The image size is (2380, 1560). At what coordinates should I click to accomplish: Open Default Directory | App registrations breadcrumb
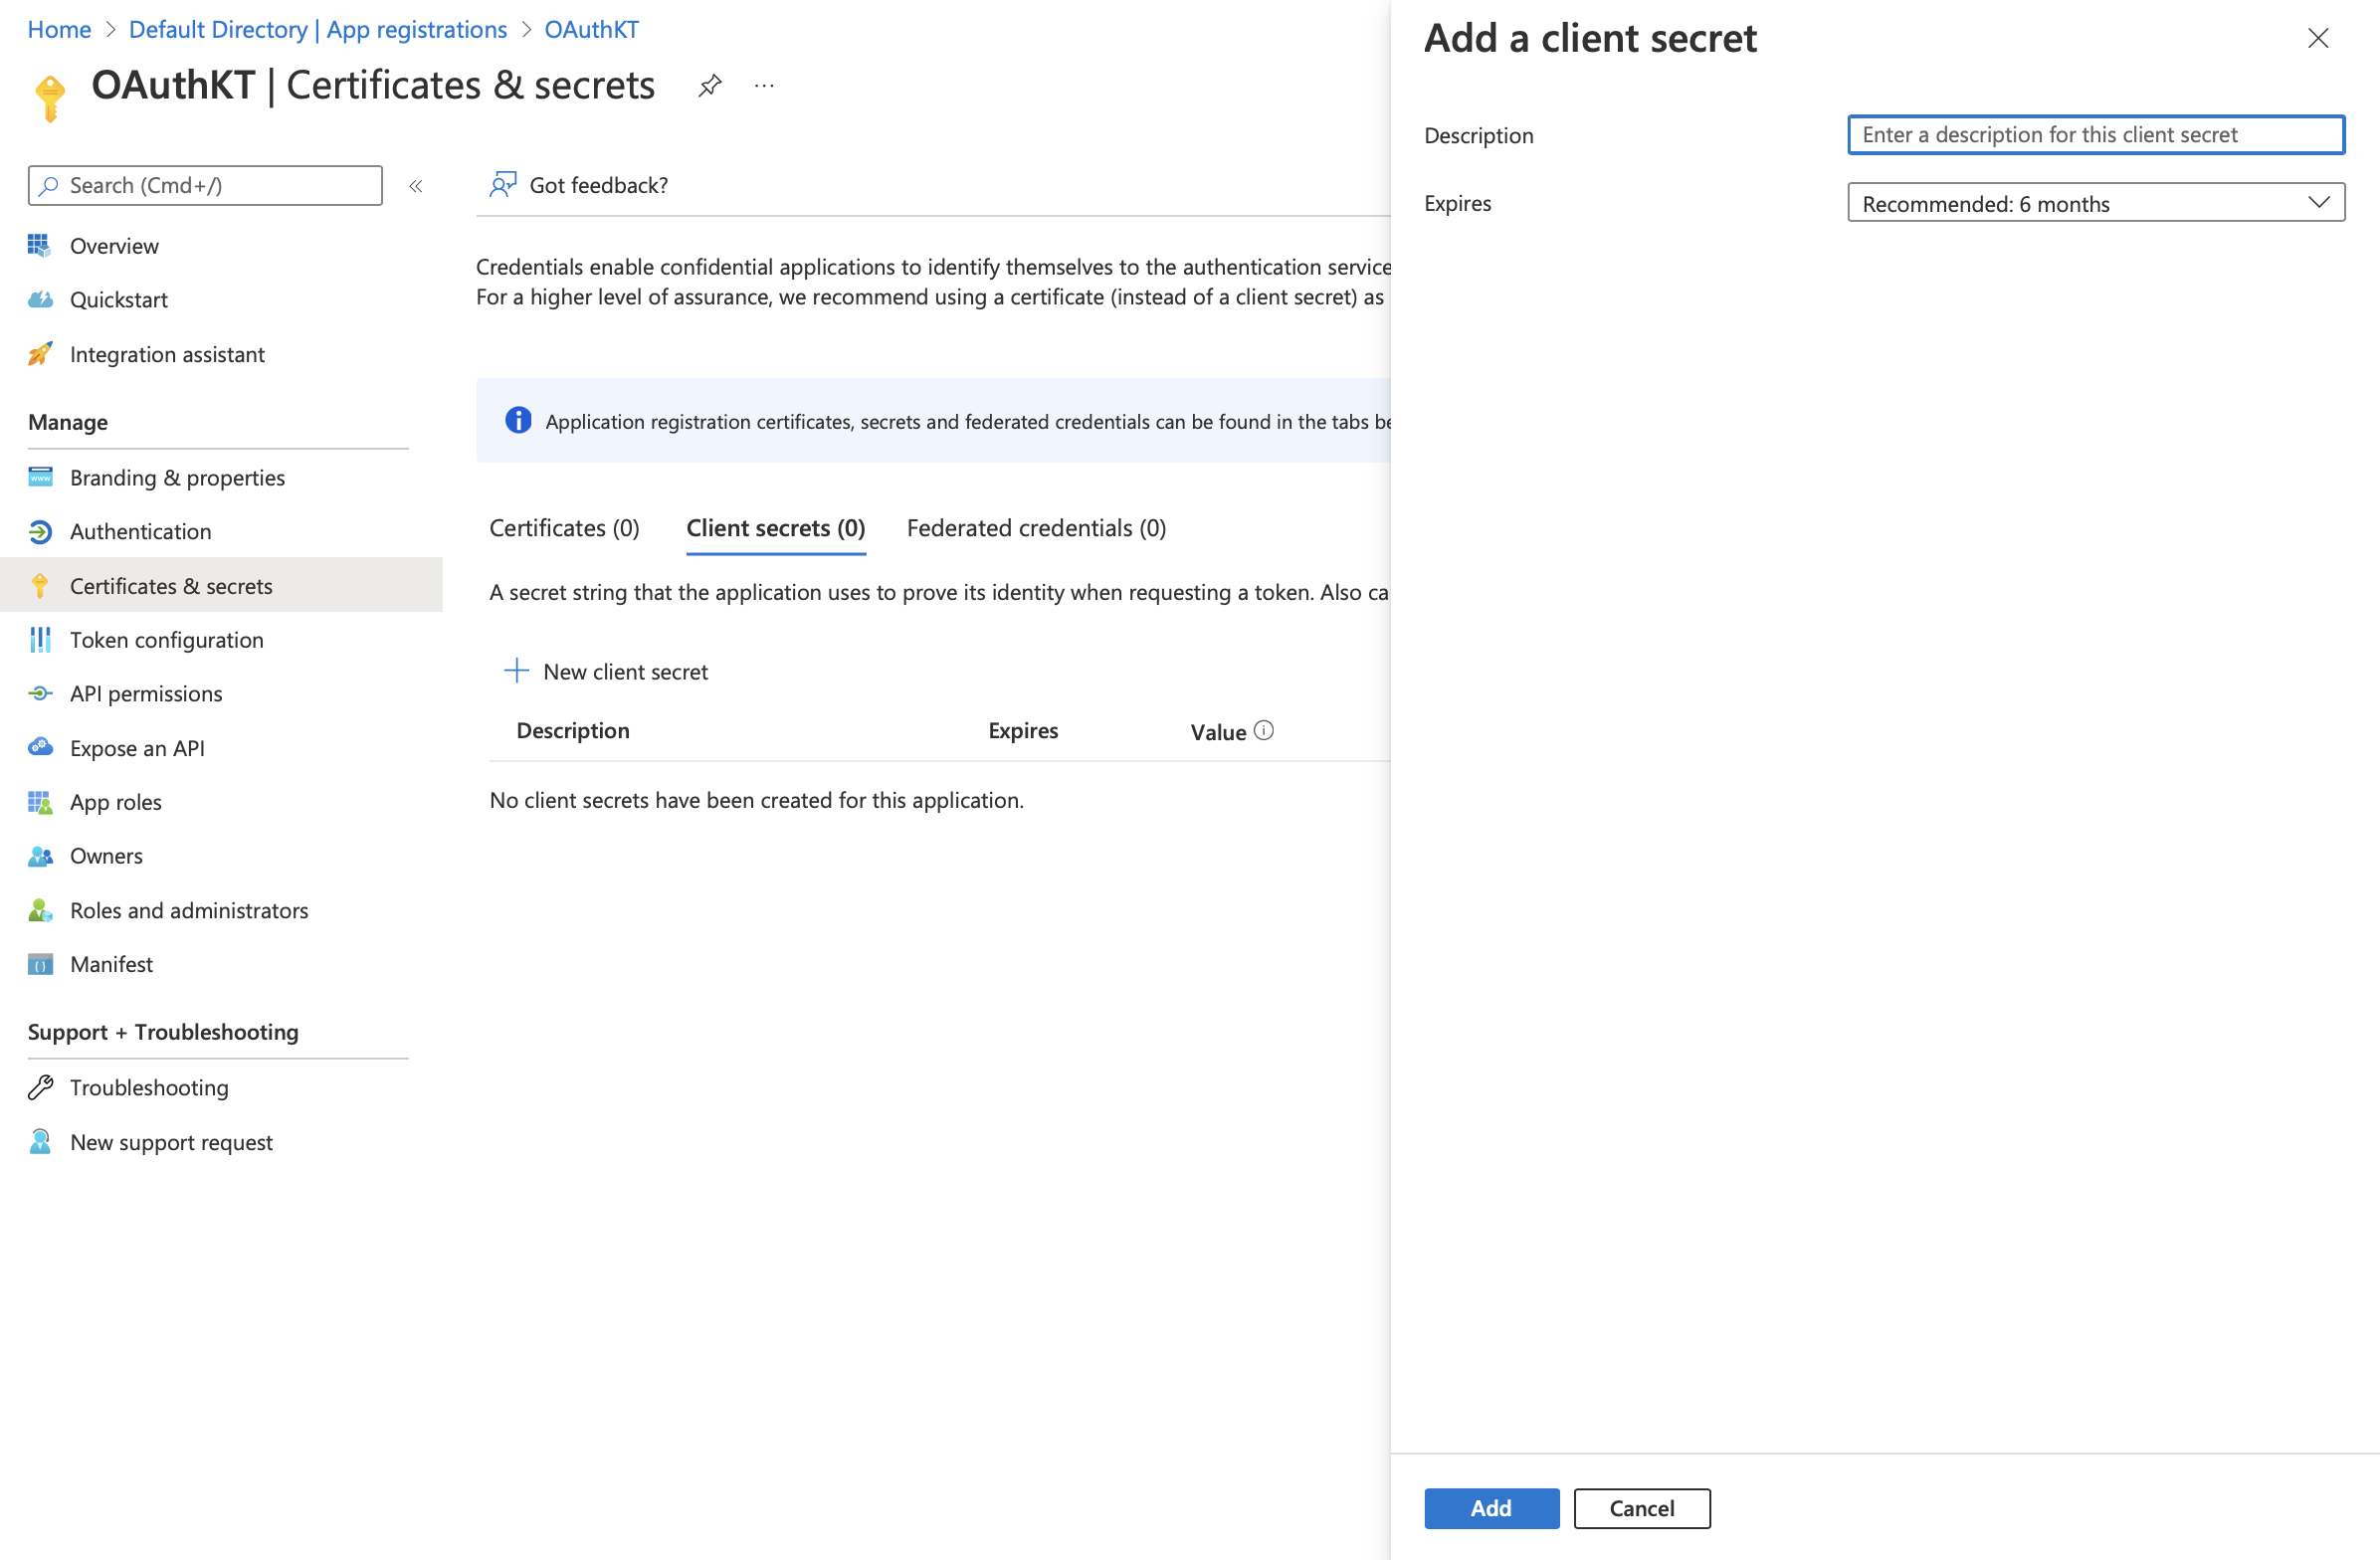click(x=318, y=29)
